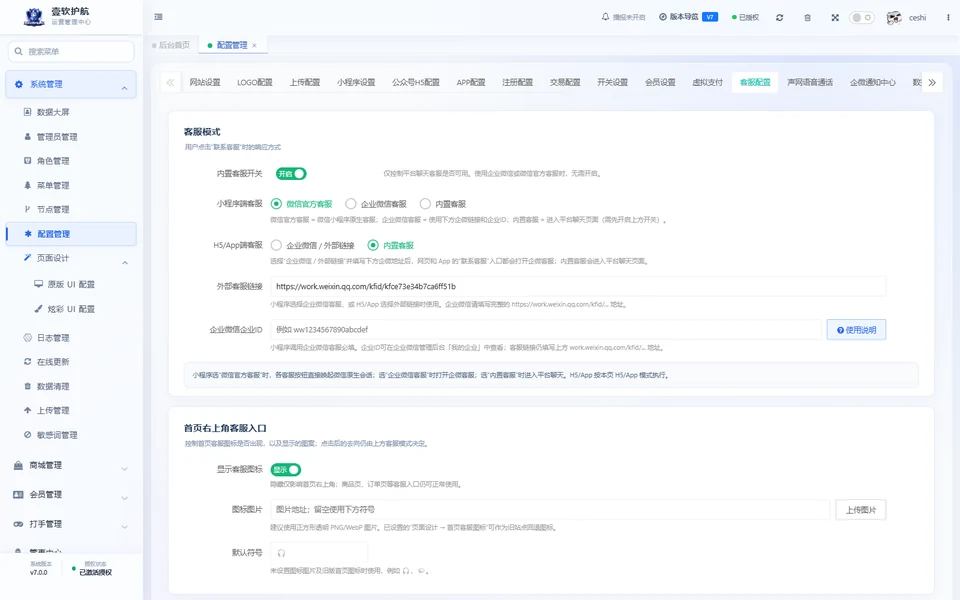Click the notification bell icon
This screenshot has width=960, height=600.
coord(606,17)
